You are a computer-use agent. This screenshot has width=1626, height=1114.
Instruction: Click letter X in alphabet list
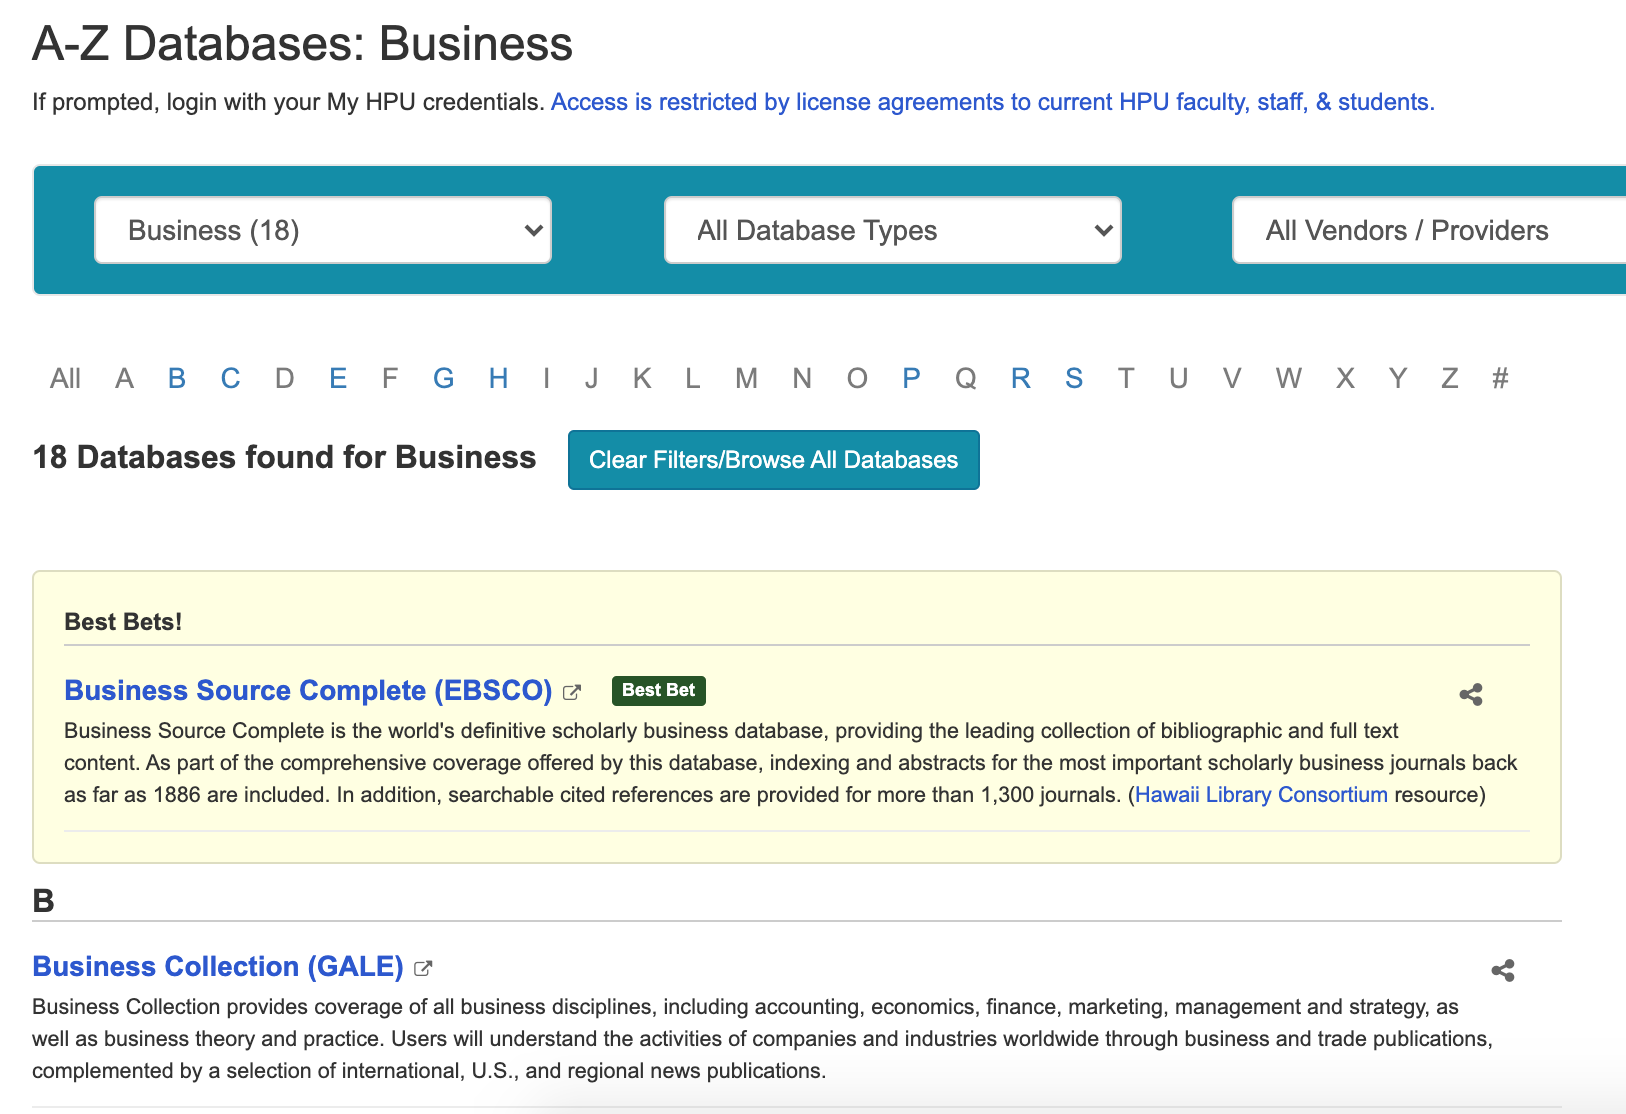click(x=1345, y=378)
